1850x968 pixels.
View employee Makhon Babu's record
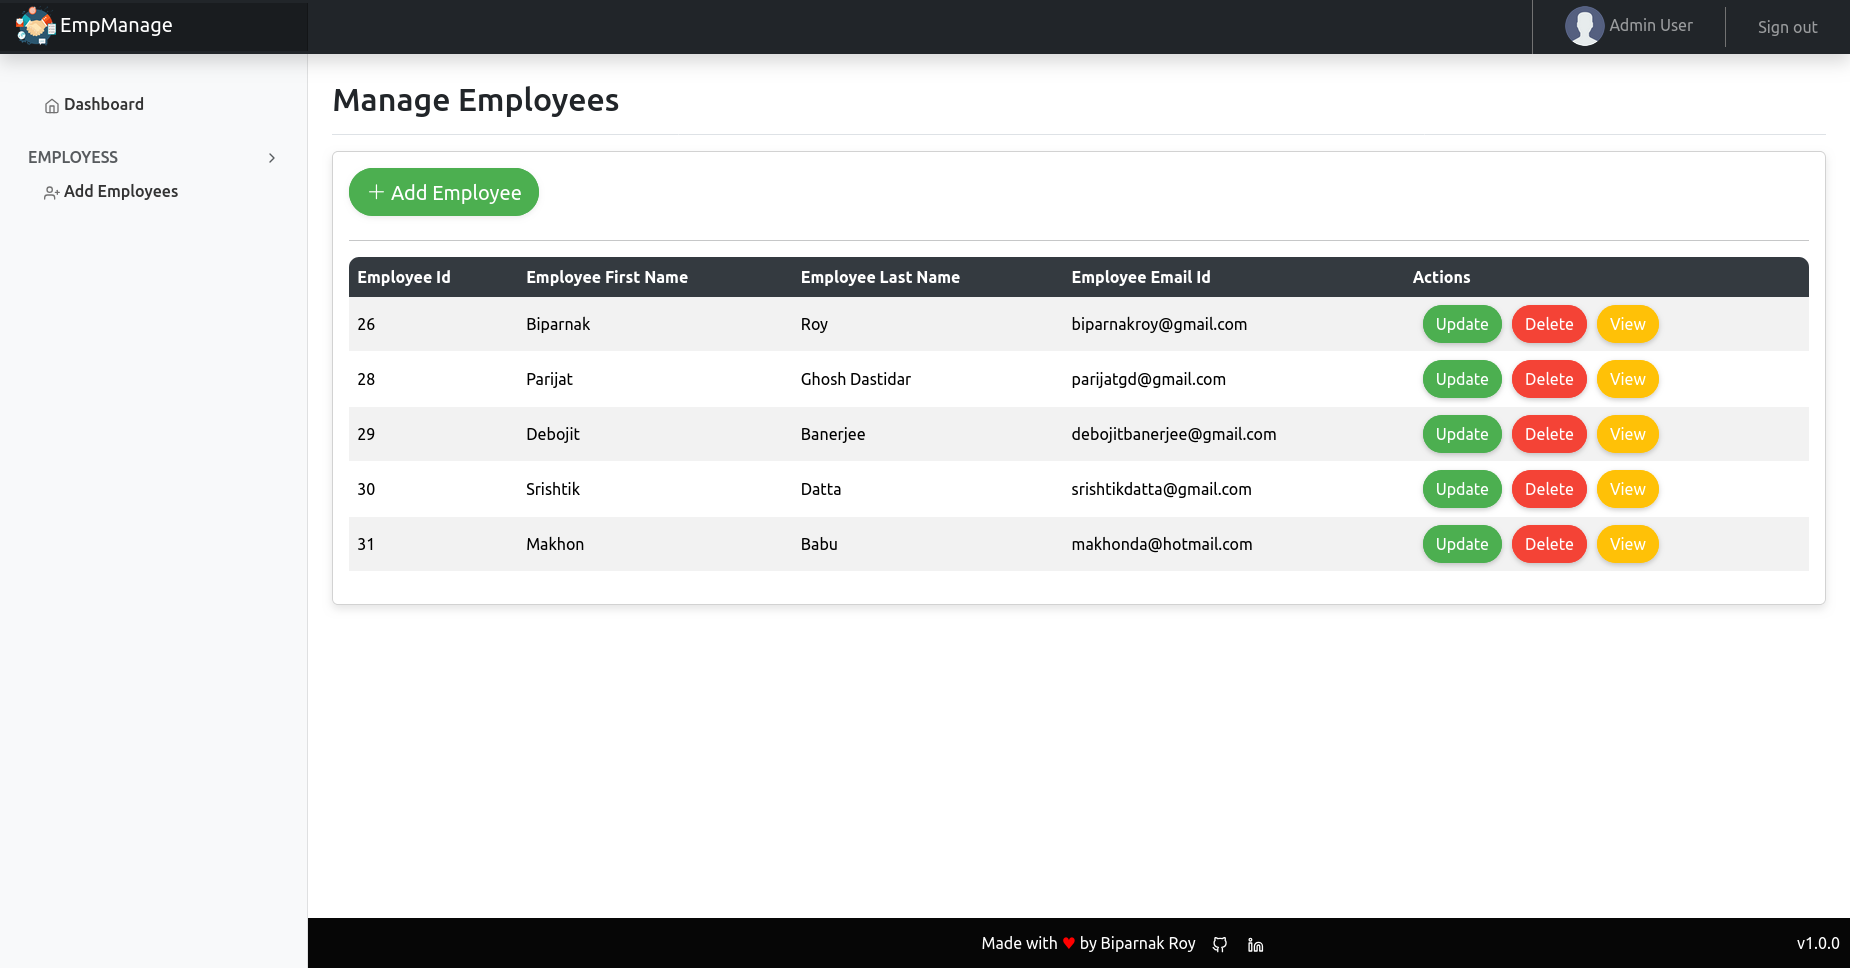[x=1627, y=544]
